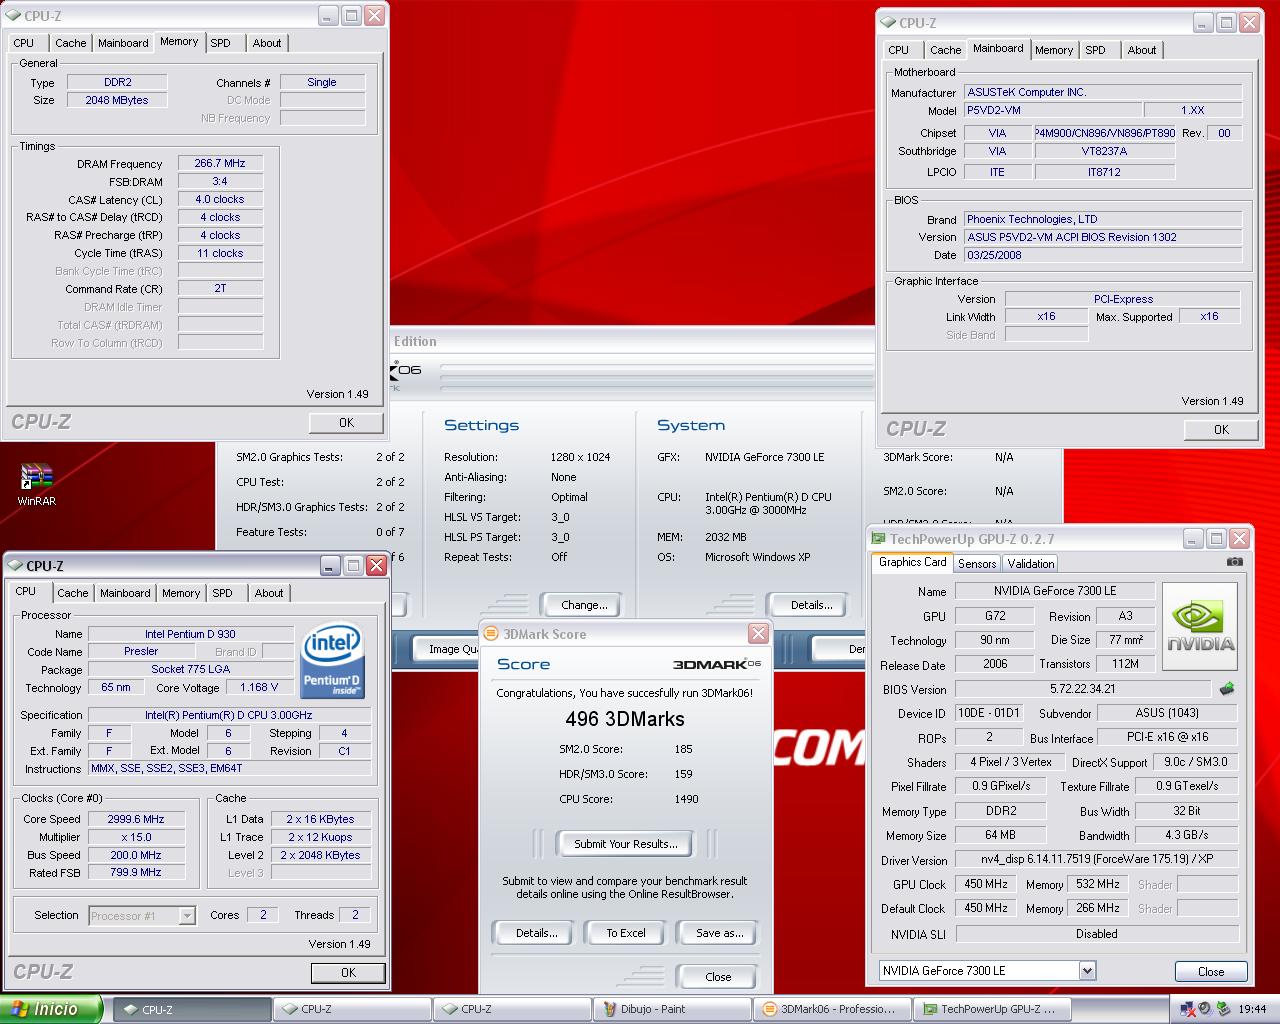The height and width of the screenshot is (1024, 1280).
Task: Click the 496 3DMarks score text
Action: [x=625, y=719]
